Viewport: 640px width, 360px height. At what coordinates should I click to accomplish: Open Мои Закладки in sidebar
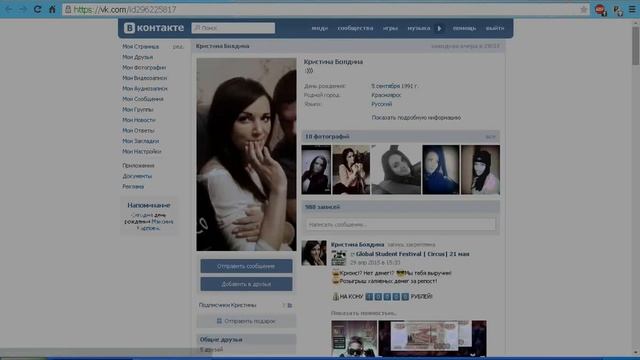click(140, 141)
